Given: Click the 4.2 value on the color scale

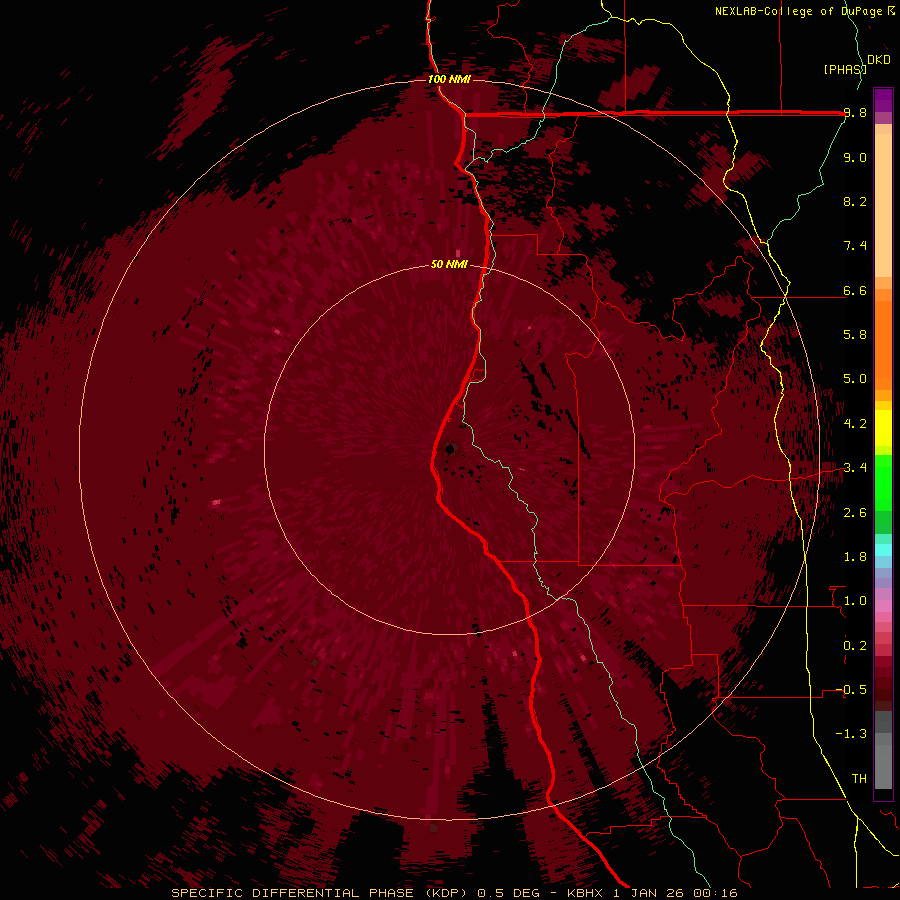Looking at the screenshot, I should (855, 424).
